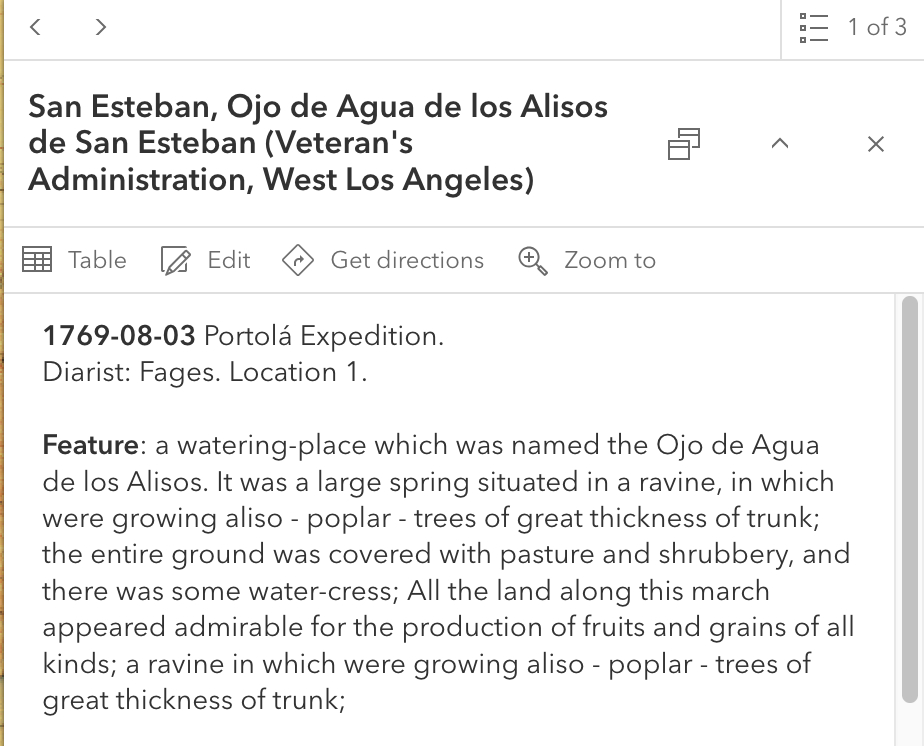Screen dimensions: 924x746
Task: Open the feature list menu icon
Action: pyautogui.click(x=814, y=28)
